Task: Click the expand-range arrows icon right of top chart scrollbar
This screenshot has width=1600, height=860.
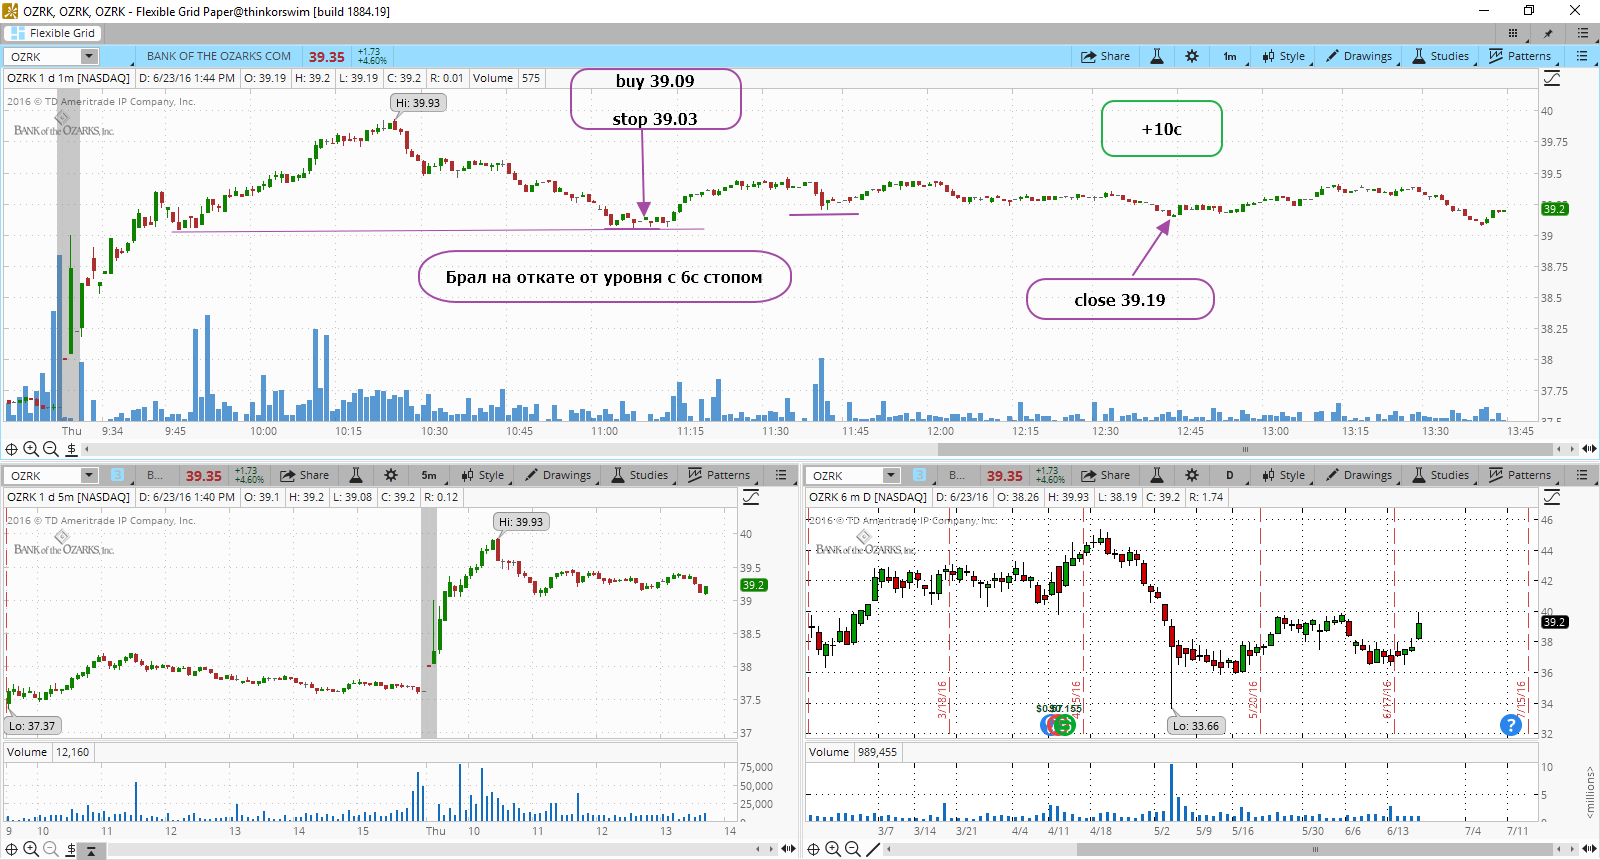Action: [1589, 449]
